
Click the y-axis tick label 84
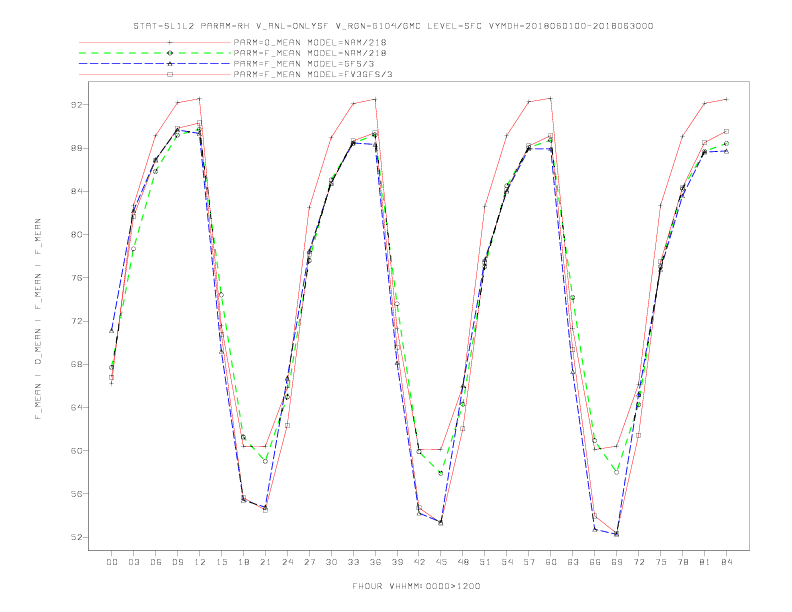[76, 191]
